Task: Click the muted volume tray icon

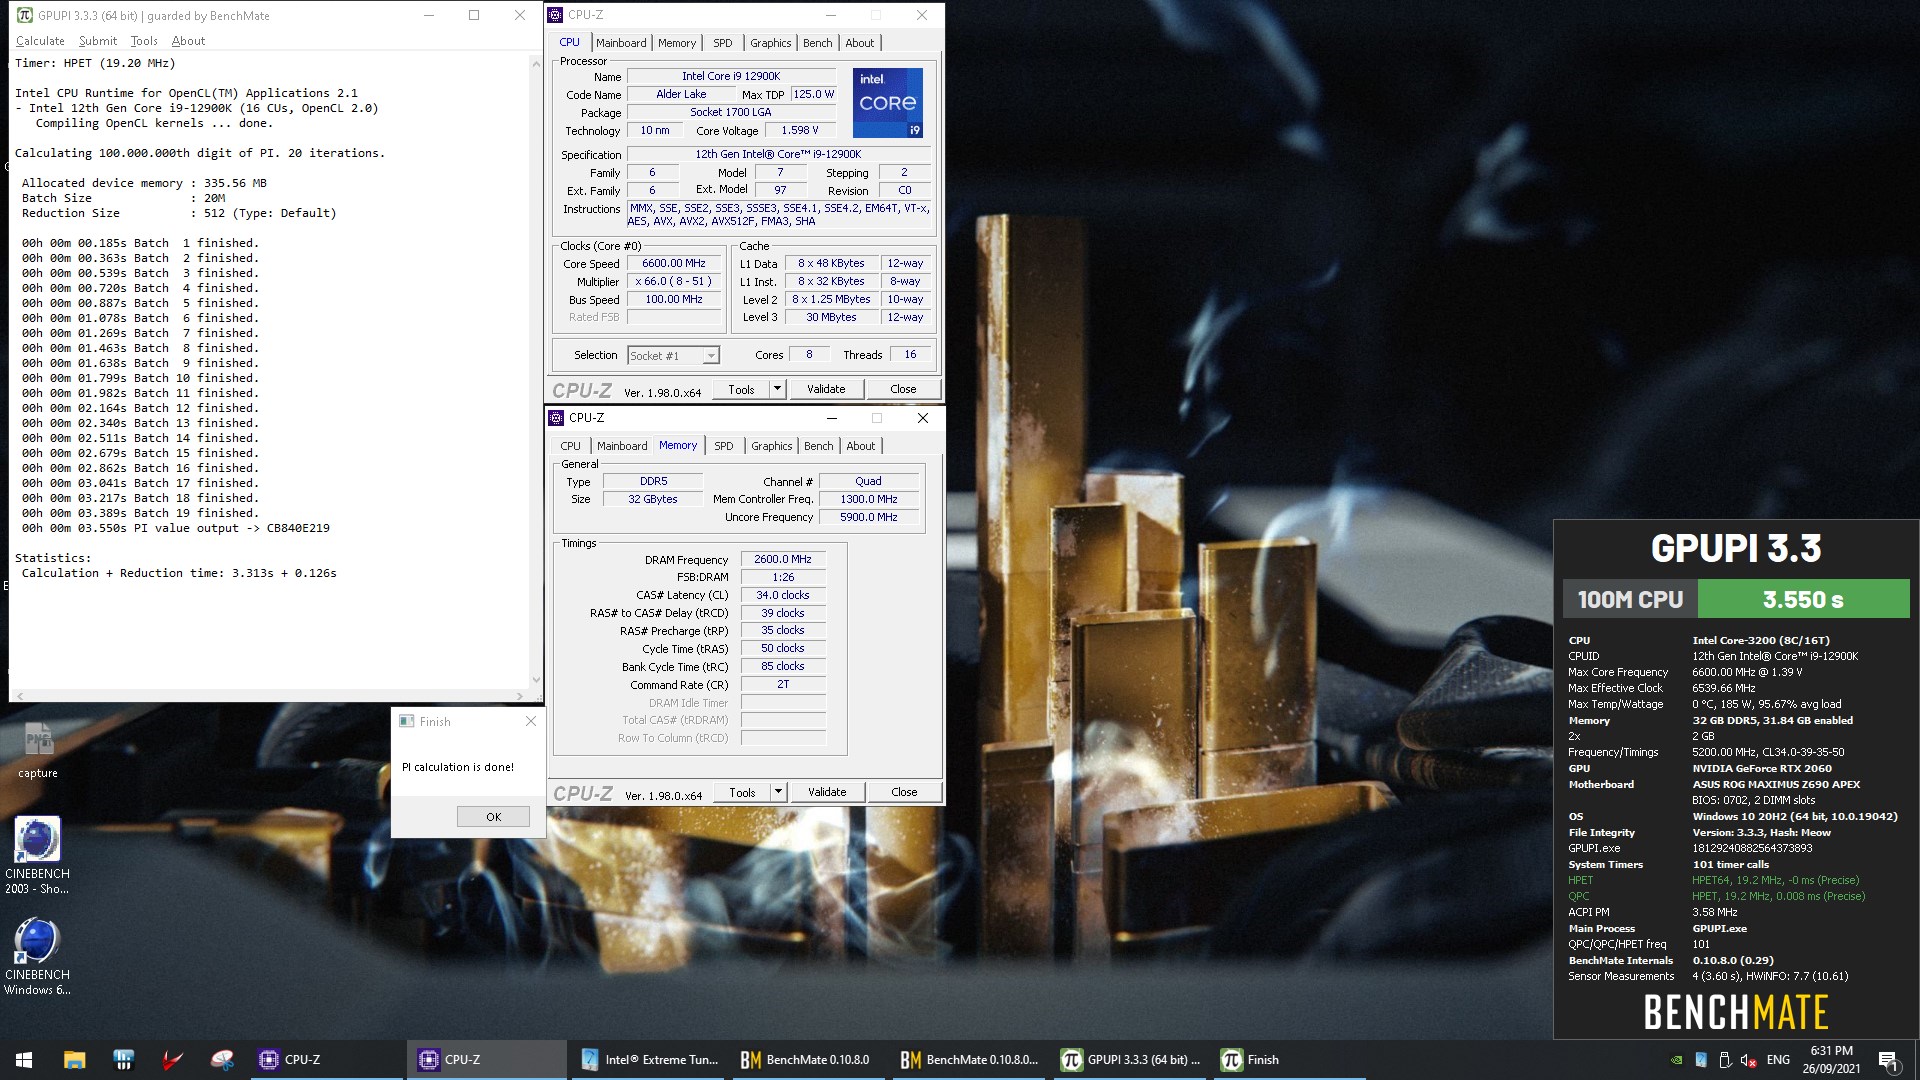Action: point(1749,1060)
